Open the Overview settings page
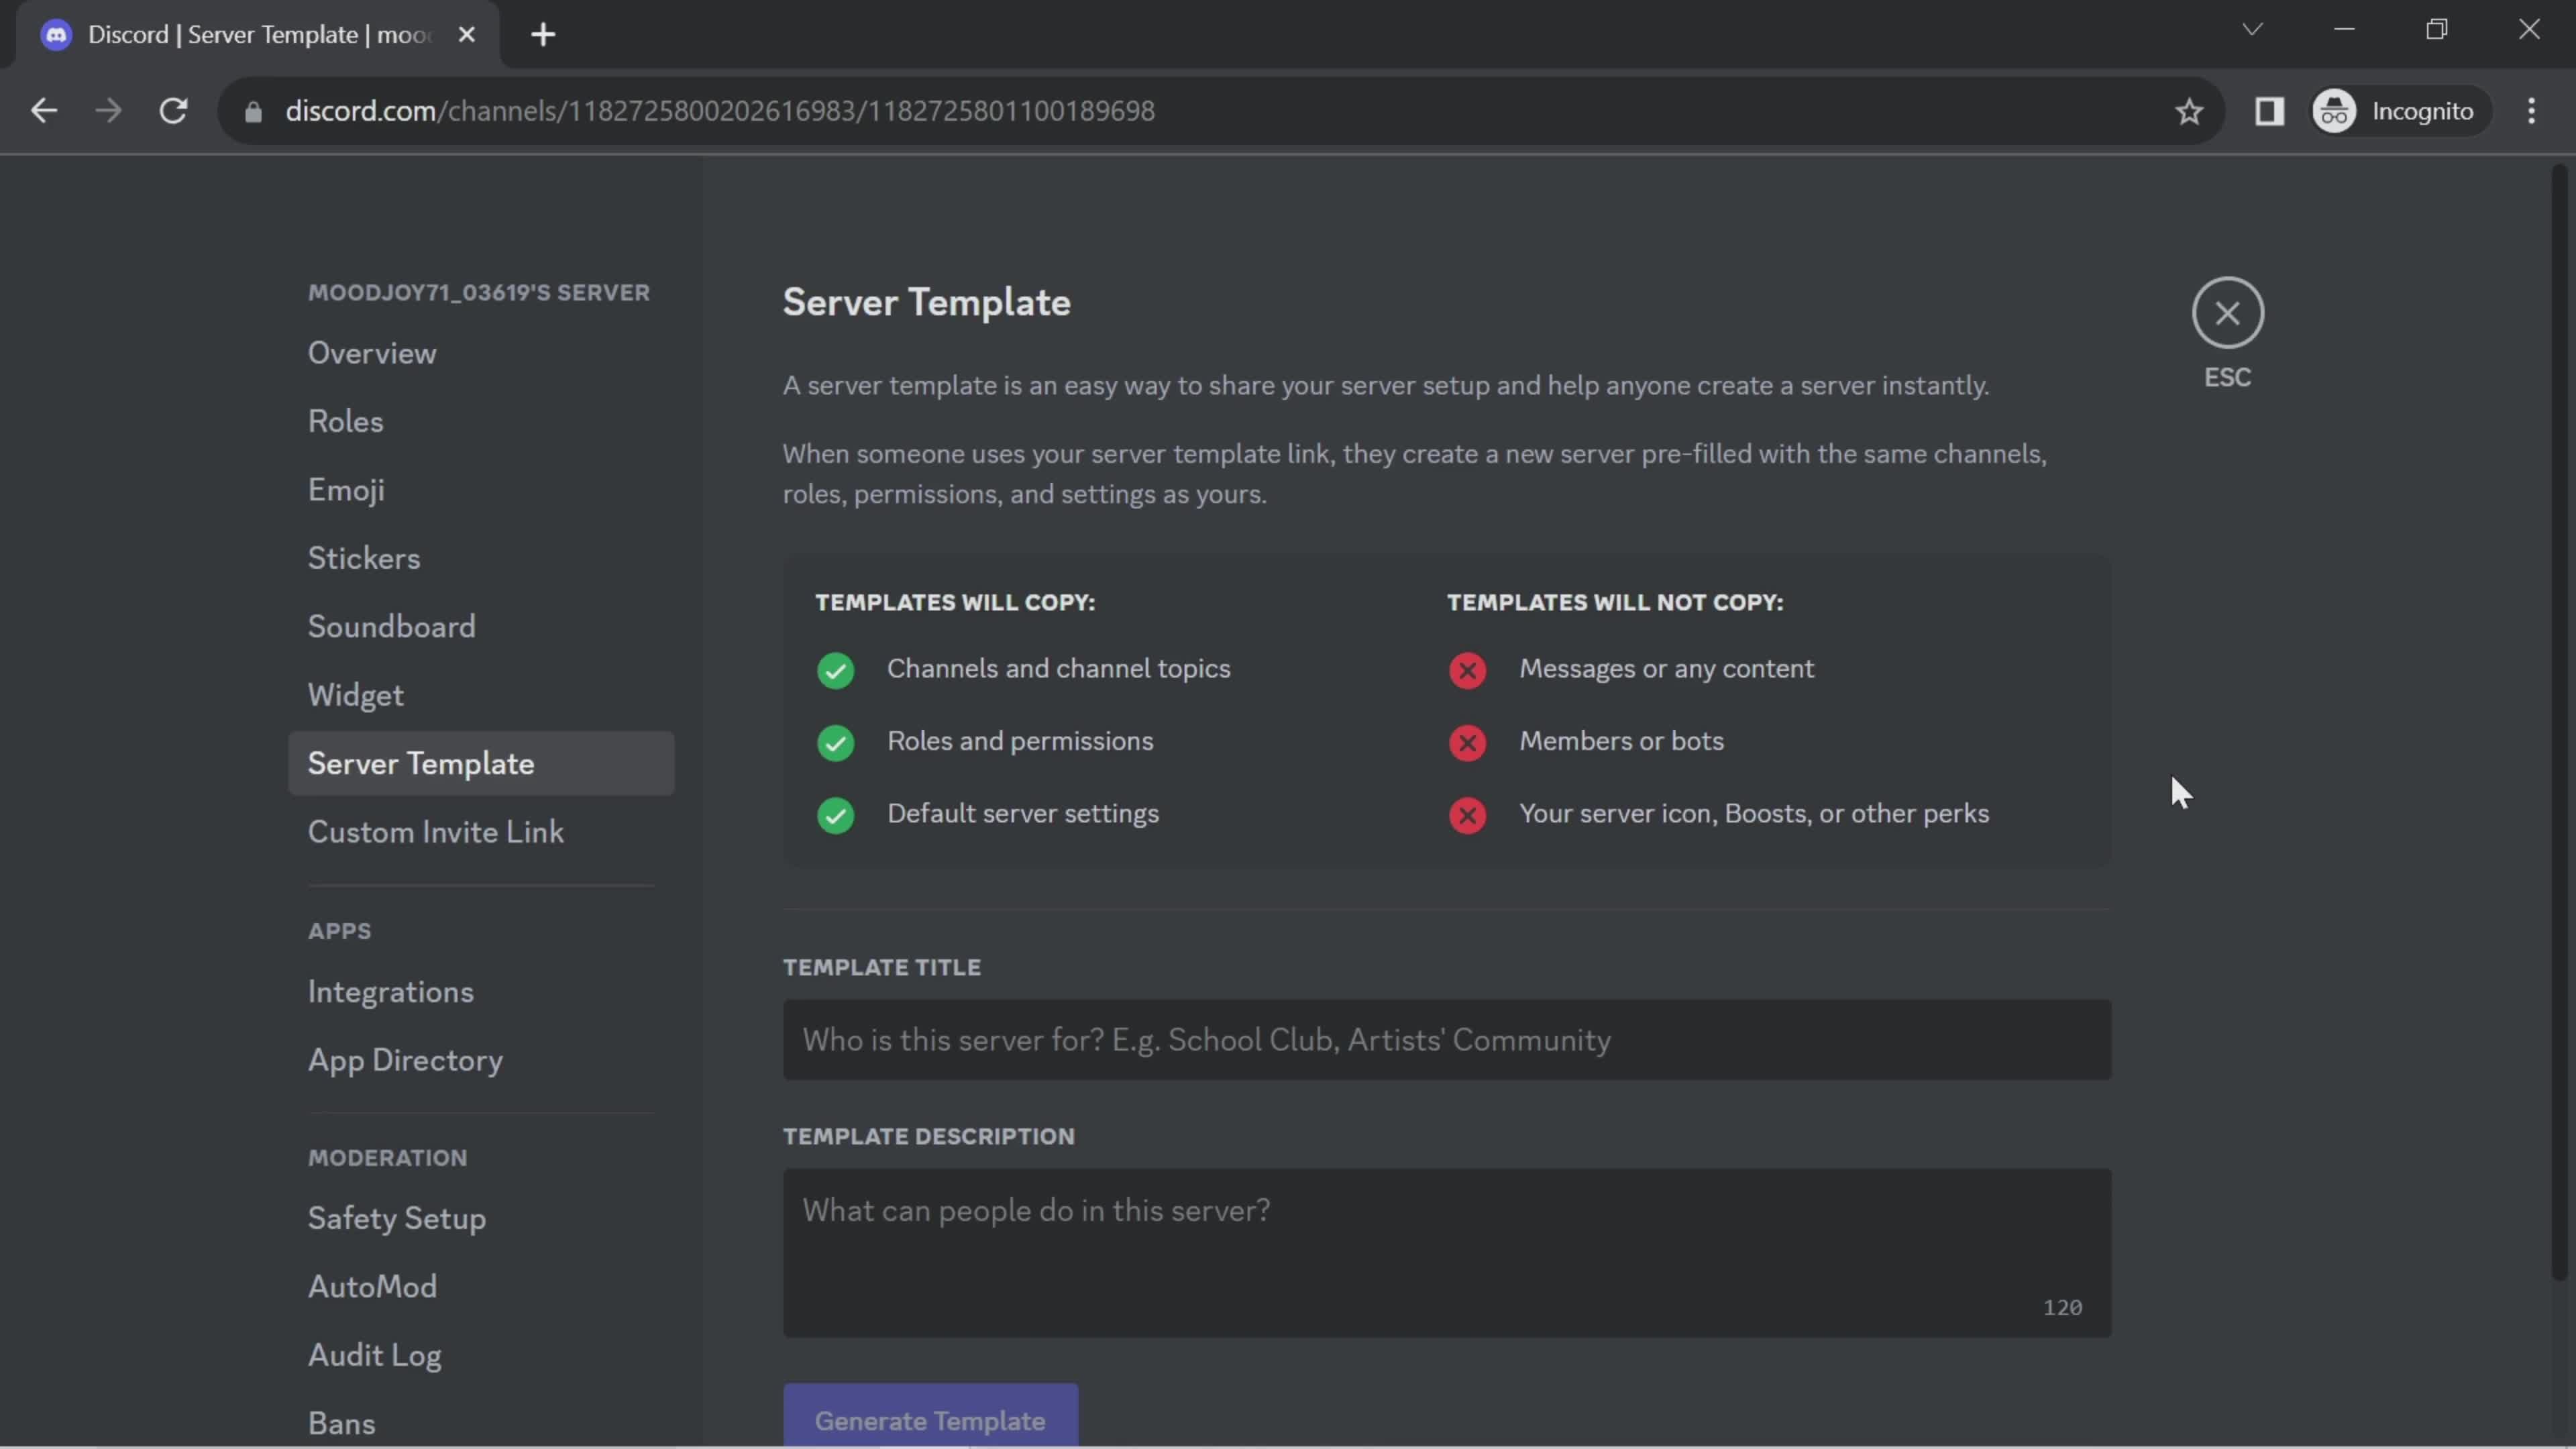The height and width of the screenshot is (1449, 2576). point(373,354)
